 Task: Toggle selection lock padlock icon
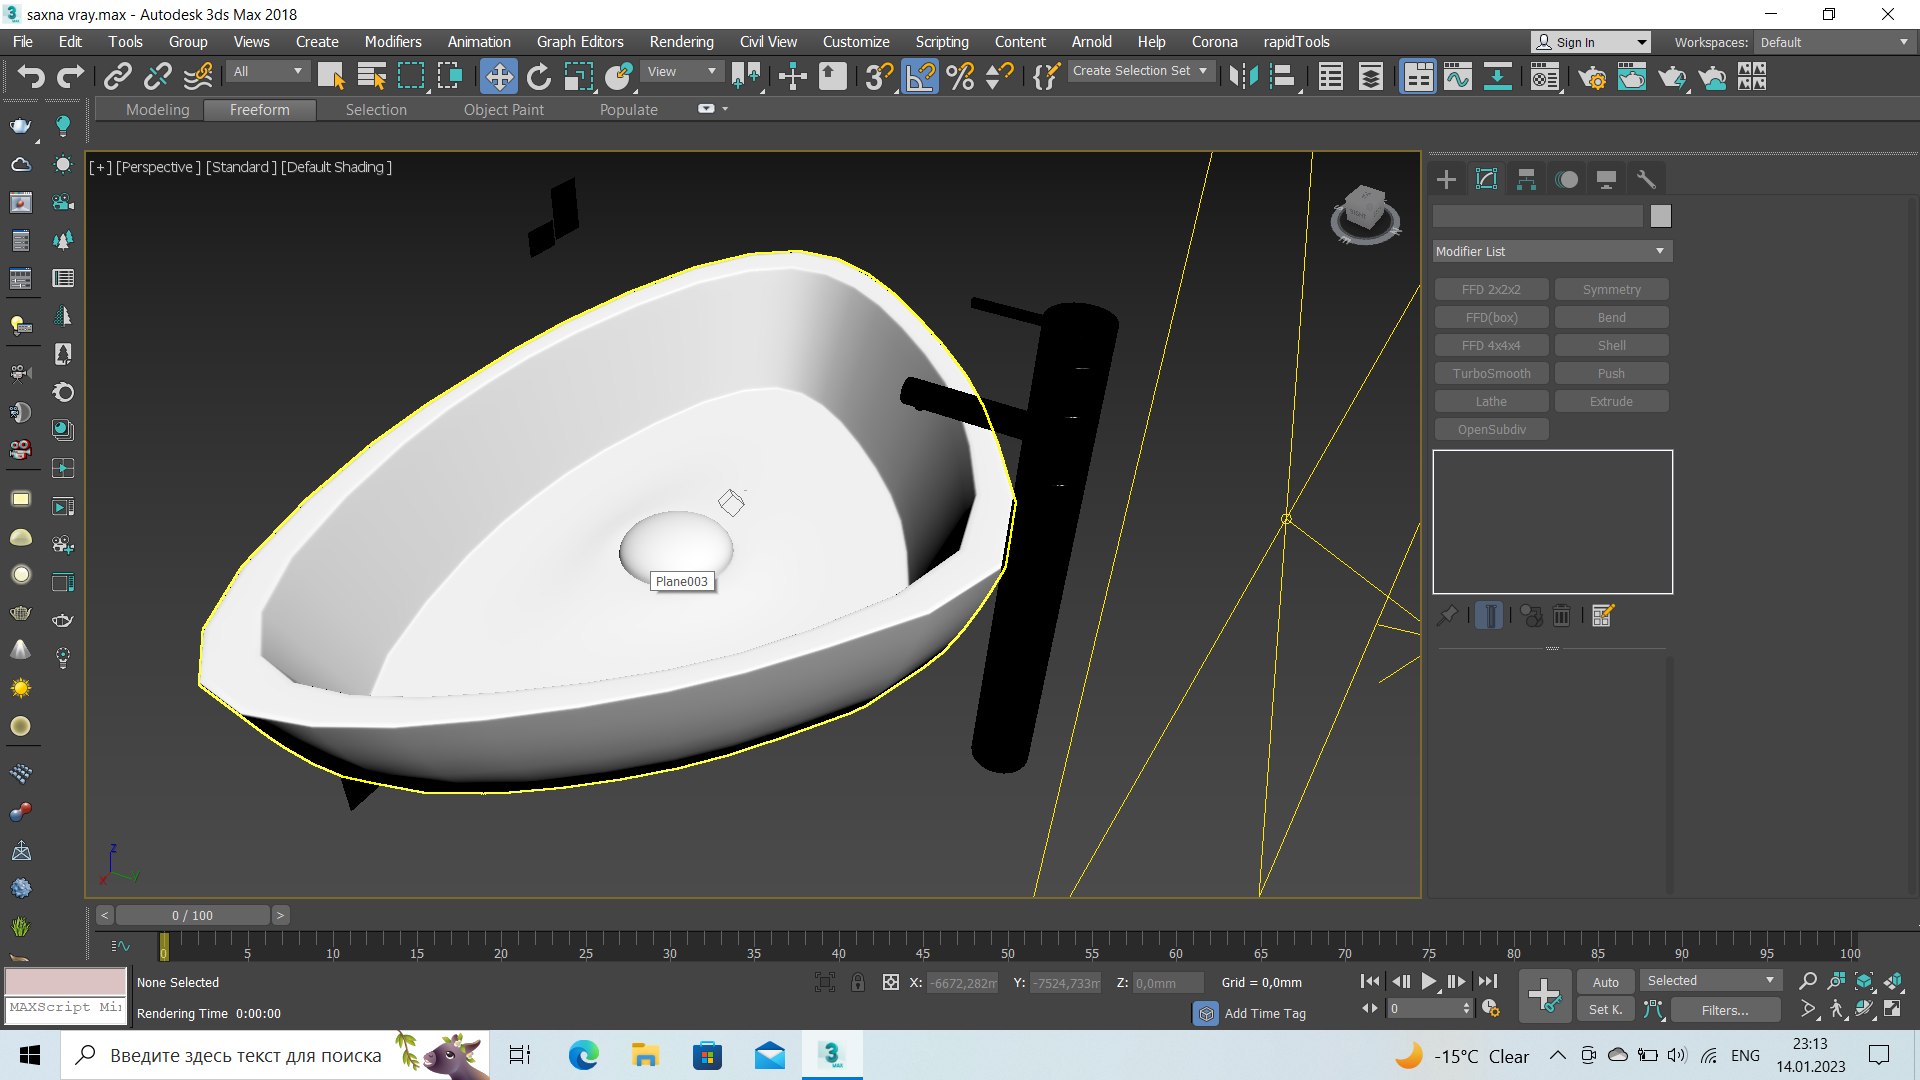(x=857, y=982)
